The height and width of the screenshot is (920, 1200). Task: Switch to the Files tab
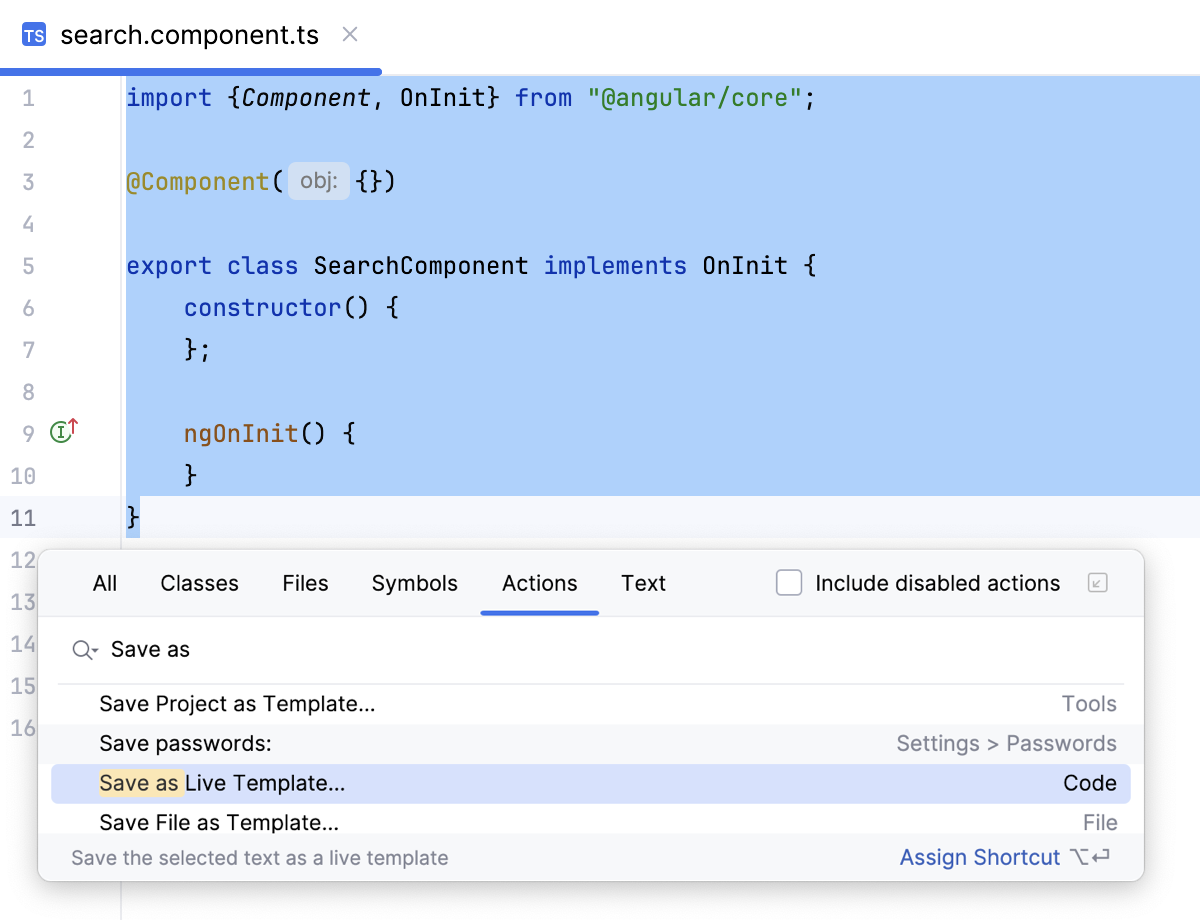click(305, 583)
